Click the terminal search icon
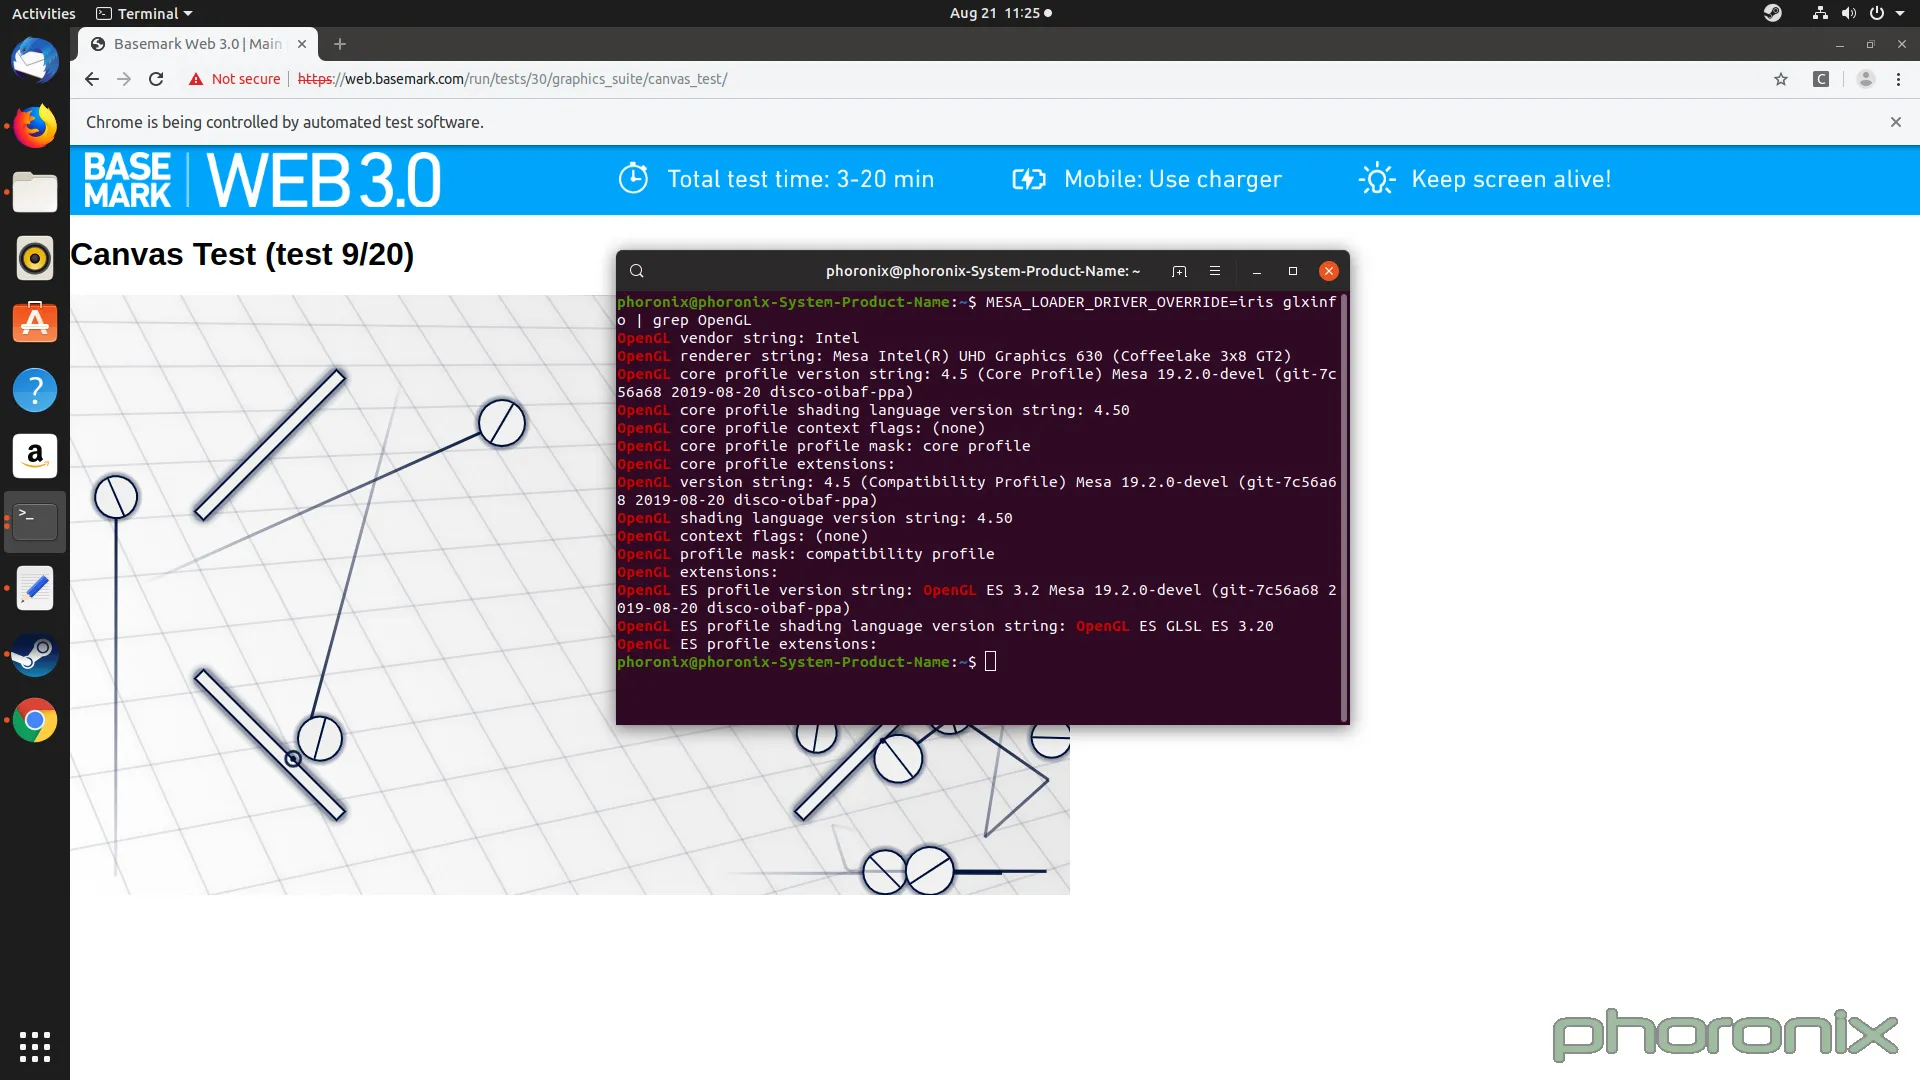1920x1080 pixels. 637,271
